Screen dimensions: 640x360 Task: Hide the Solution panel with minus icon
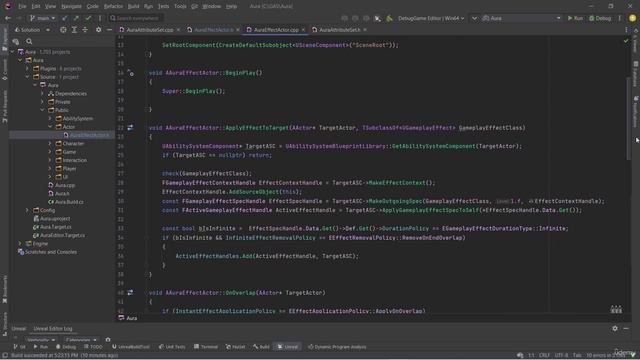(x=109, y=30)
